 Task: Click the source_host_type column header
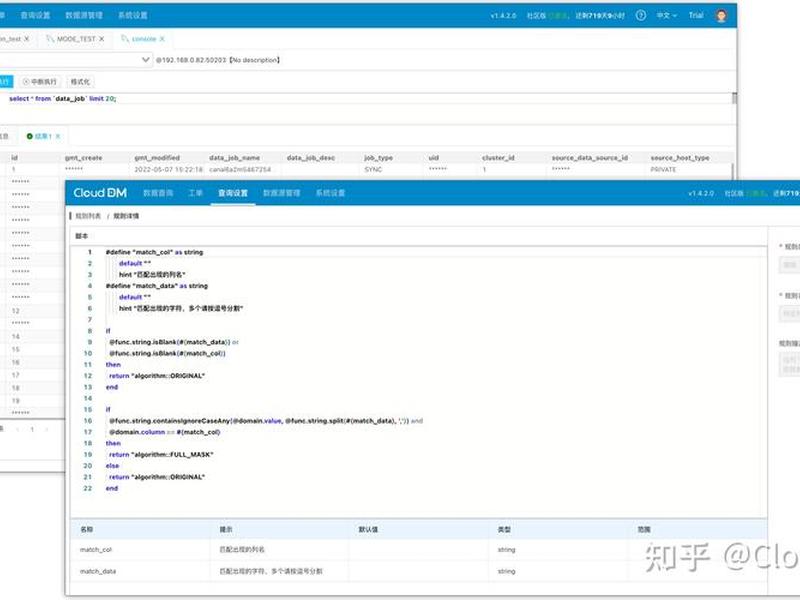coord(680,158)
